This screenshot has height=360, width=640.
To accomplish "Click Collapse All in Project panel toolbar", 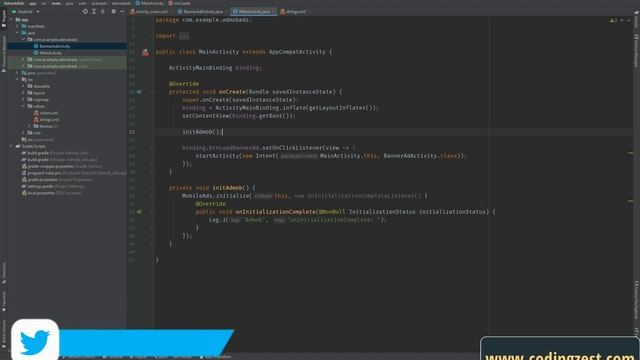I will tap(102, 11).
